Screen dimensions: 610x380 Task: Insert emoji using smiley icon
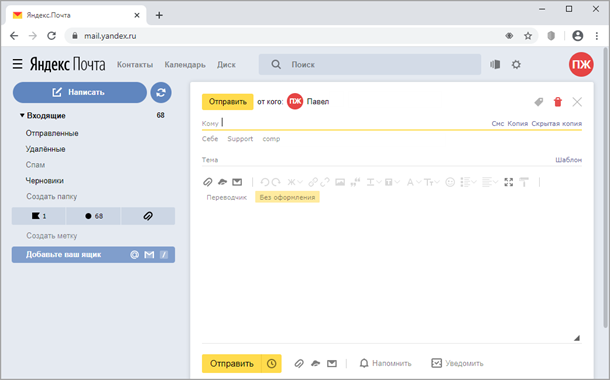(x=450, y=182)
